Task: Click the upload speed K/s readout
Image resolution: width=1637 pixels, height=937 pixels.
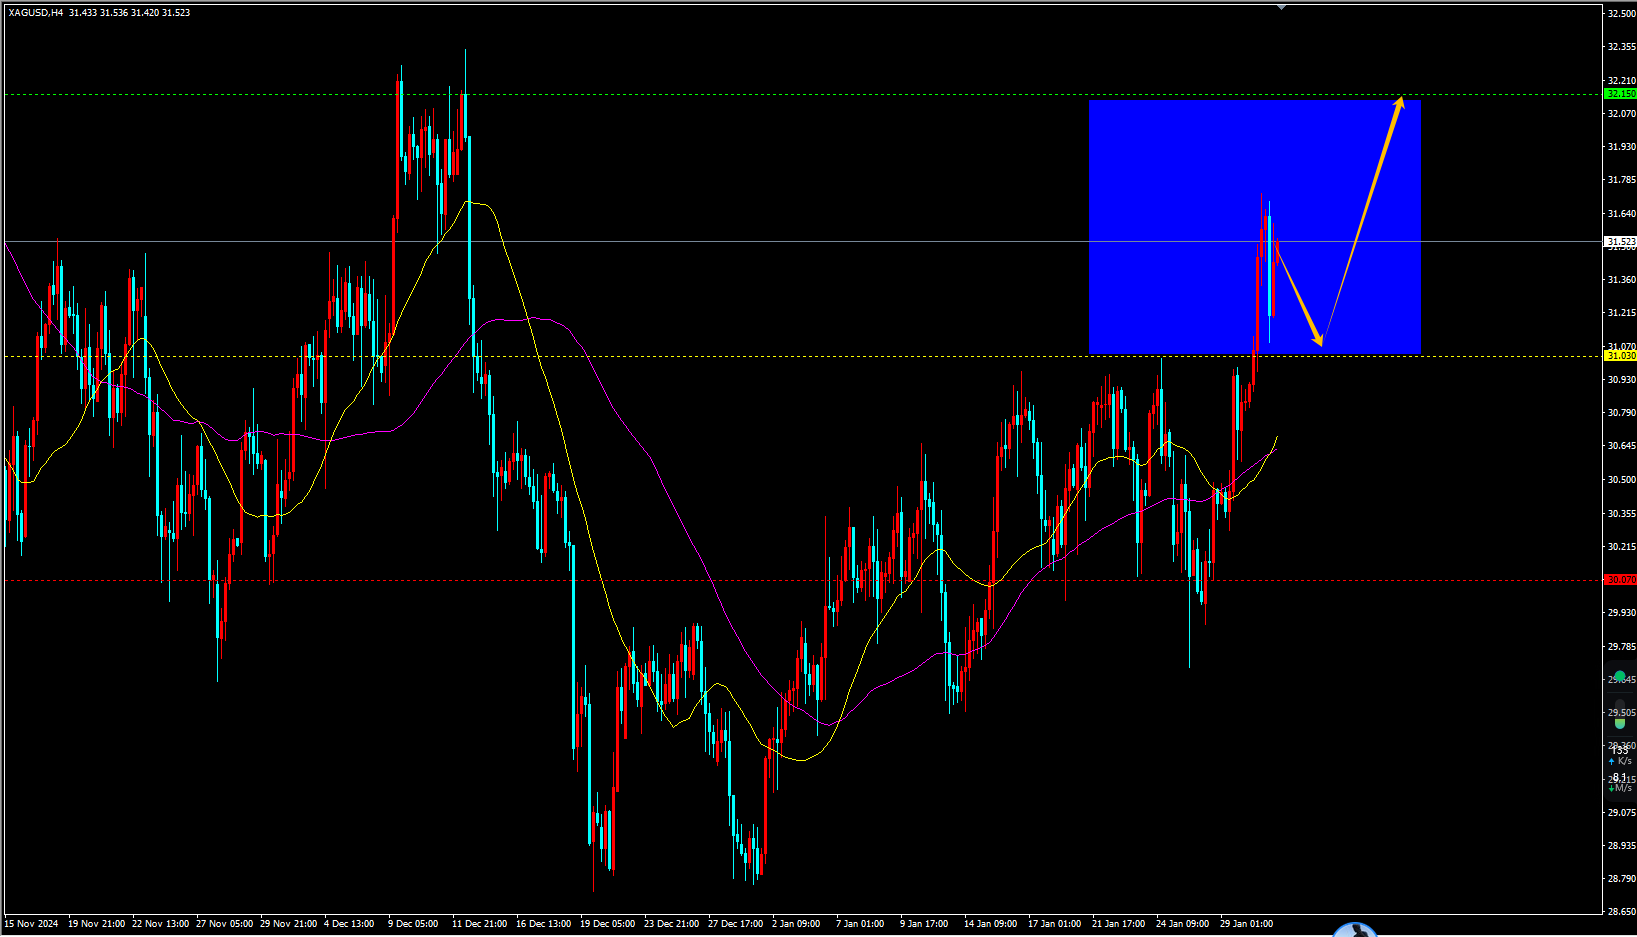Action: (x=1620, y=756)
